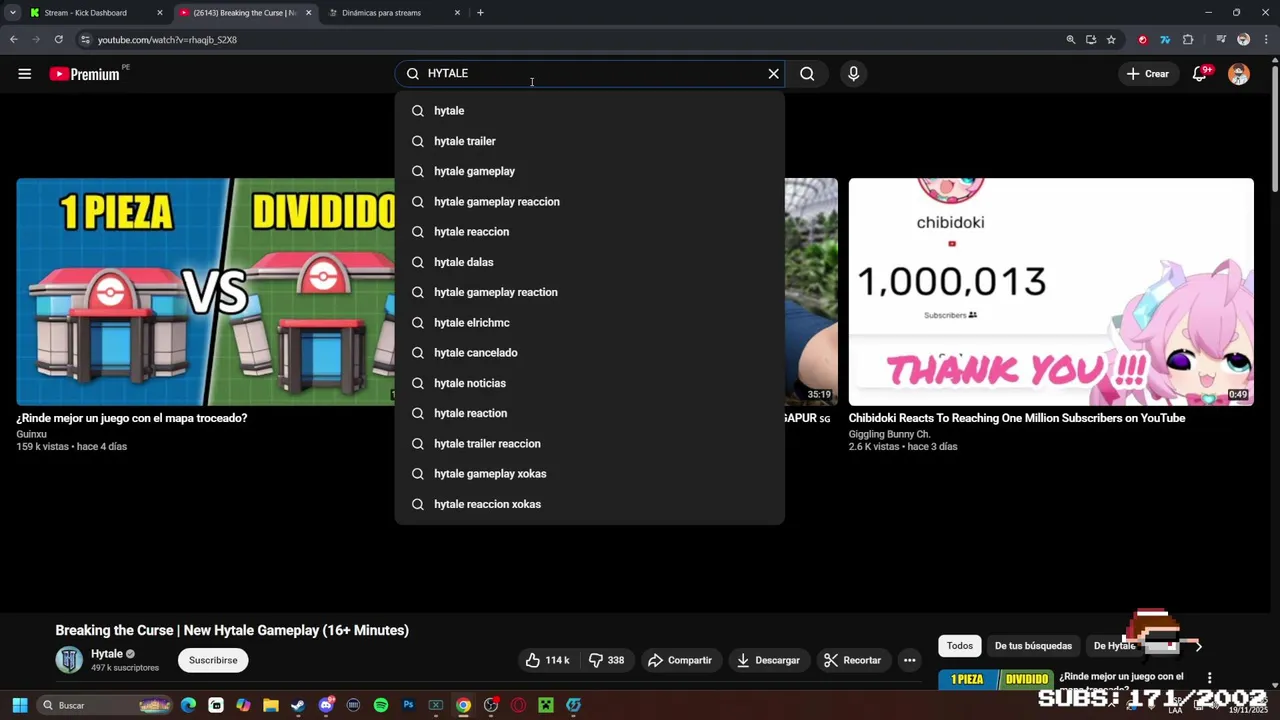Open the zoom magnifier in address bar
The width and height of the screenshot is (1280, 720).
pyautogui.click(x=1071, y=40)
